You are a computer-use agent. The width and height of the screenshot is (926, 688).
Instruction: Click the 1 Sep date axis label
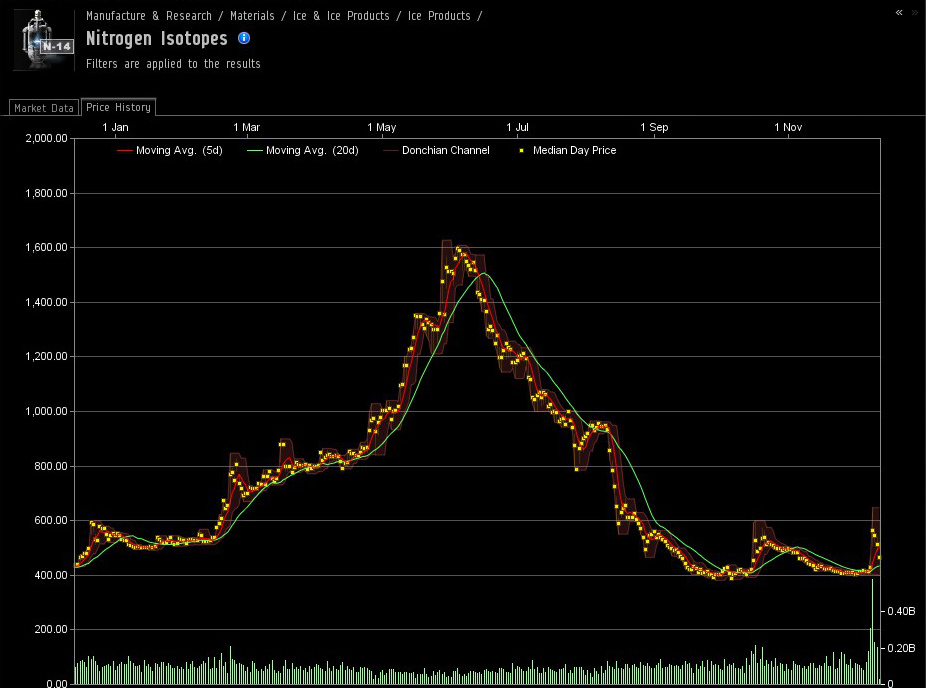pyautogui.click(x=654, y=127)
